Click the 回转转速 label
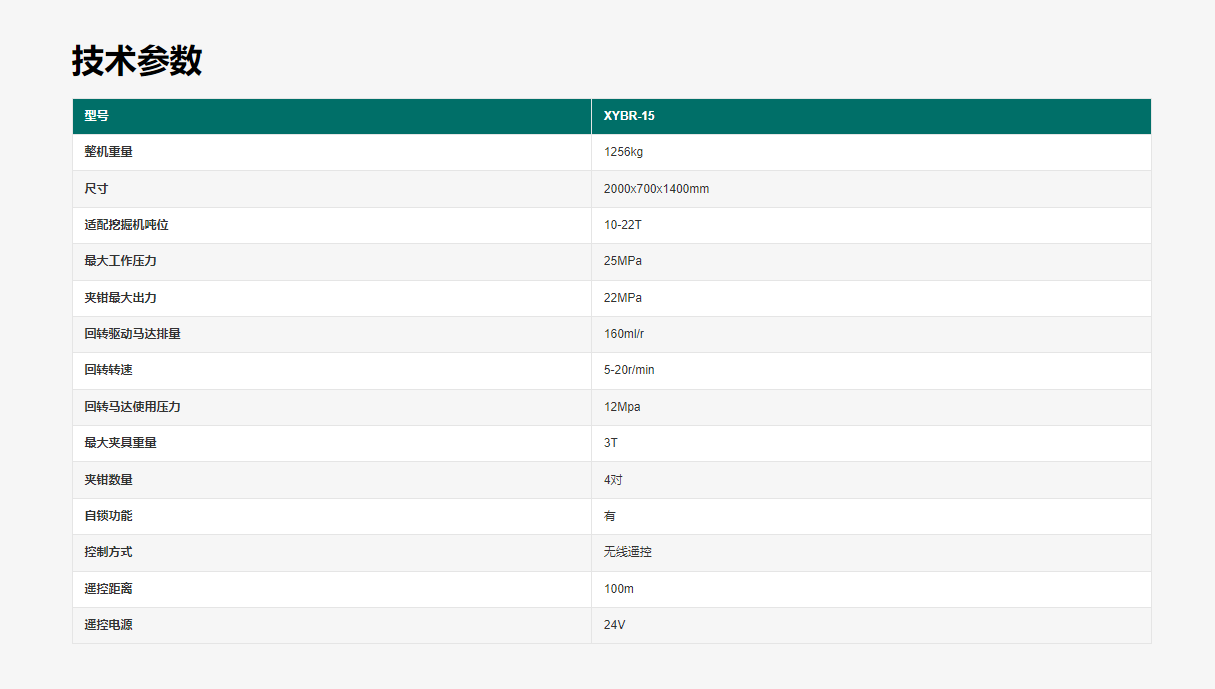The image size is (1215, 689). point(109,370)
